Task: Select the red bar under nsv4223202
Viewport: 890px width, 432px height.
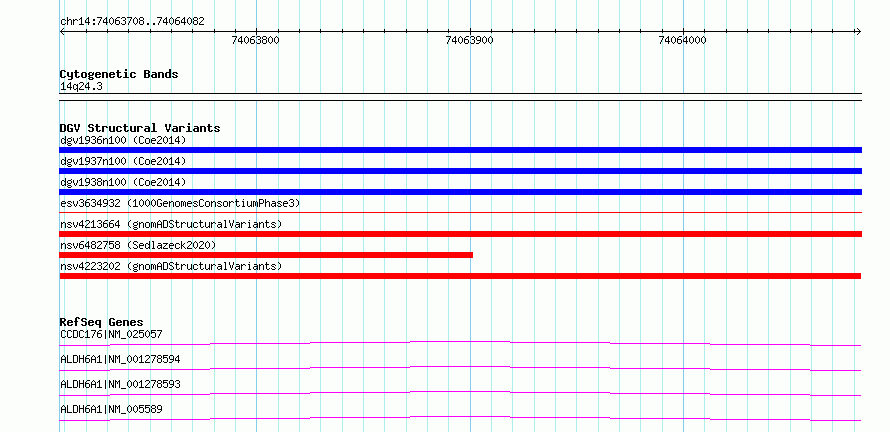Action: pyautogui.click(x=460, y=276)
